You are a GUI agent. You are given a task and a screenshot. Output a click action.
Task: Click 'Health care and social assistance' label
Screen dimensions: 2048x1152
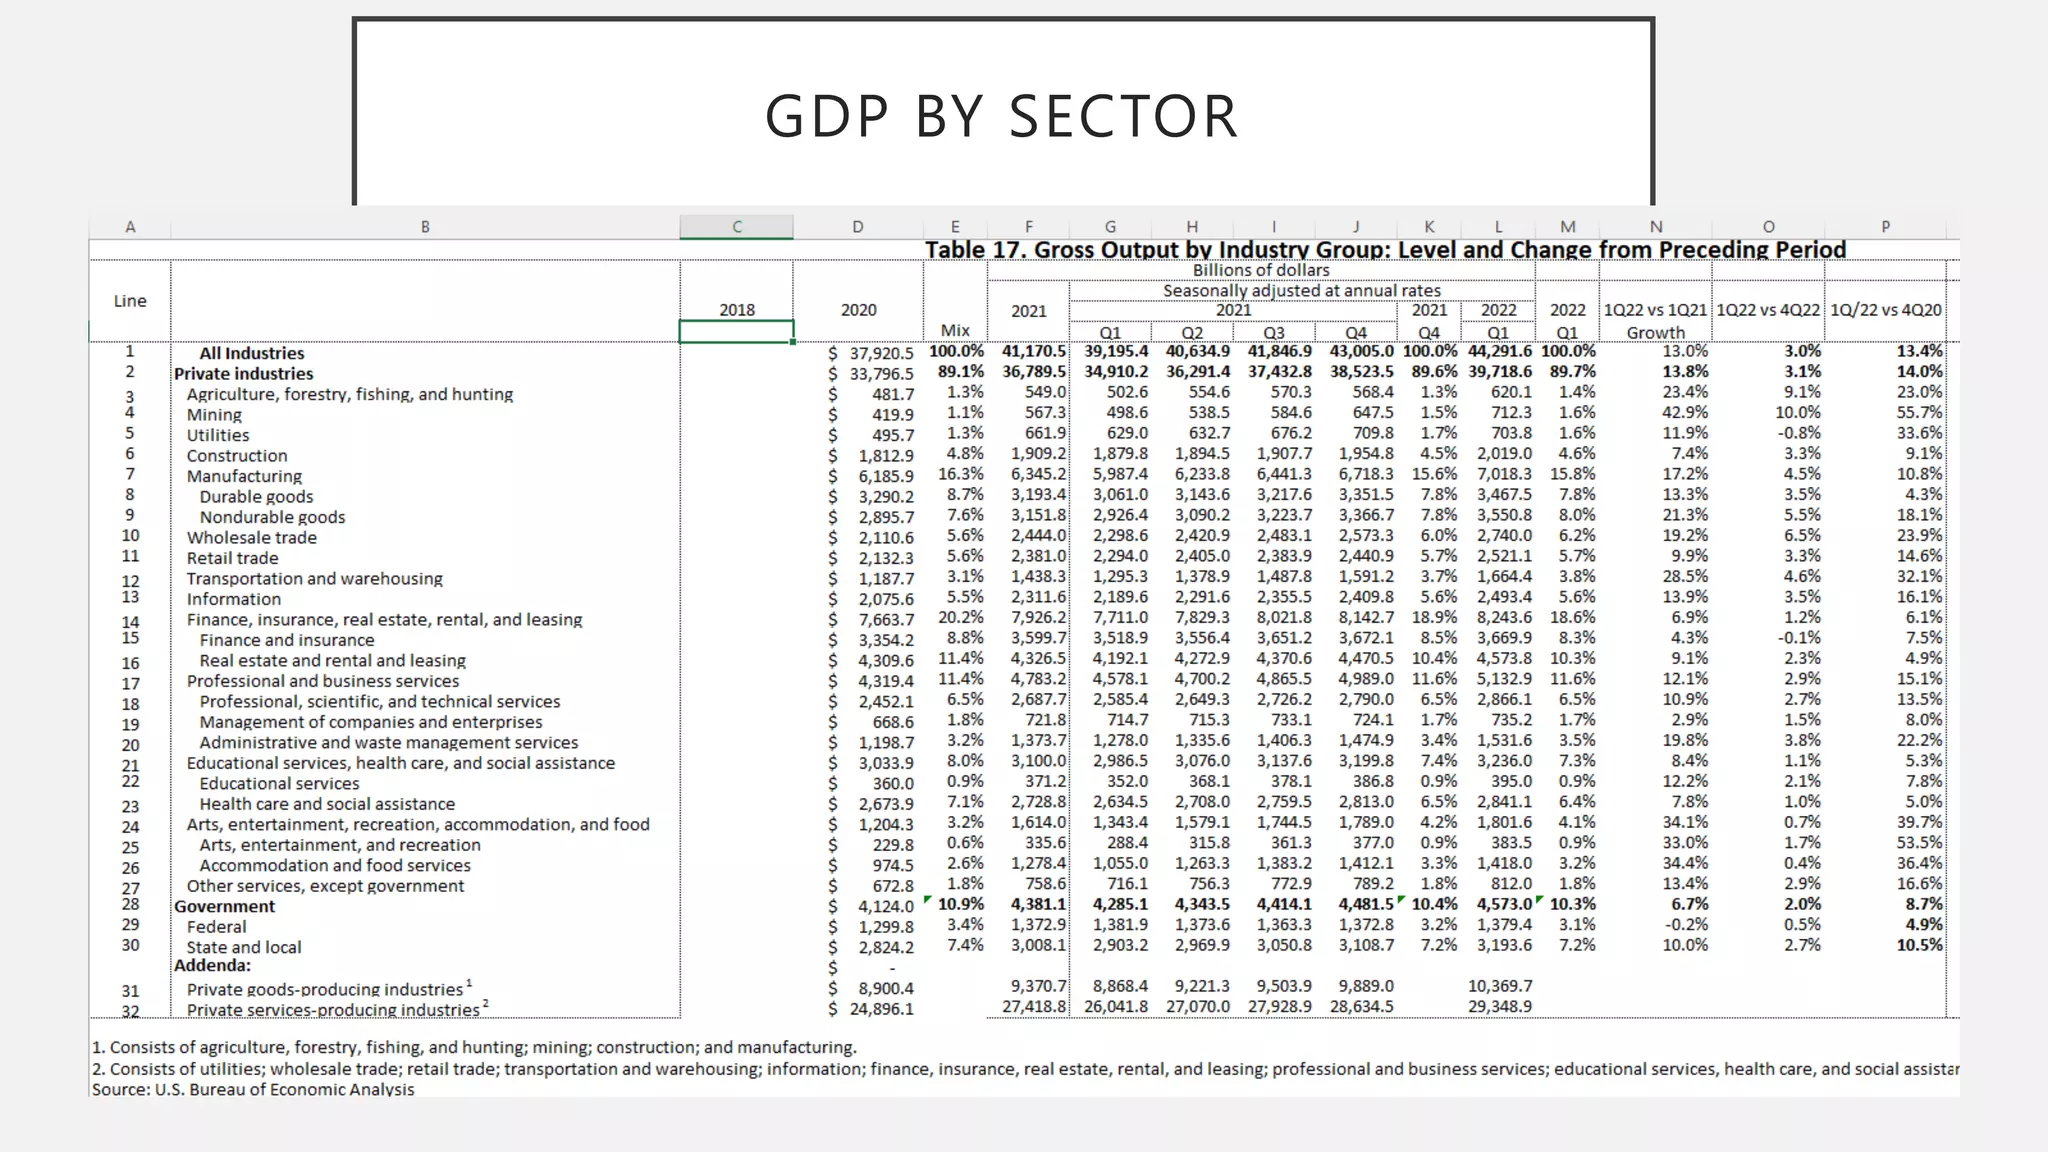327,804
